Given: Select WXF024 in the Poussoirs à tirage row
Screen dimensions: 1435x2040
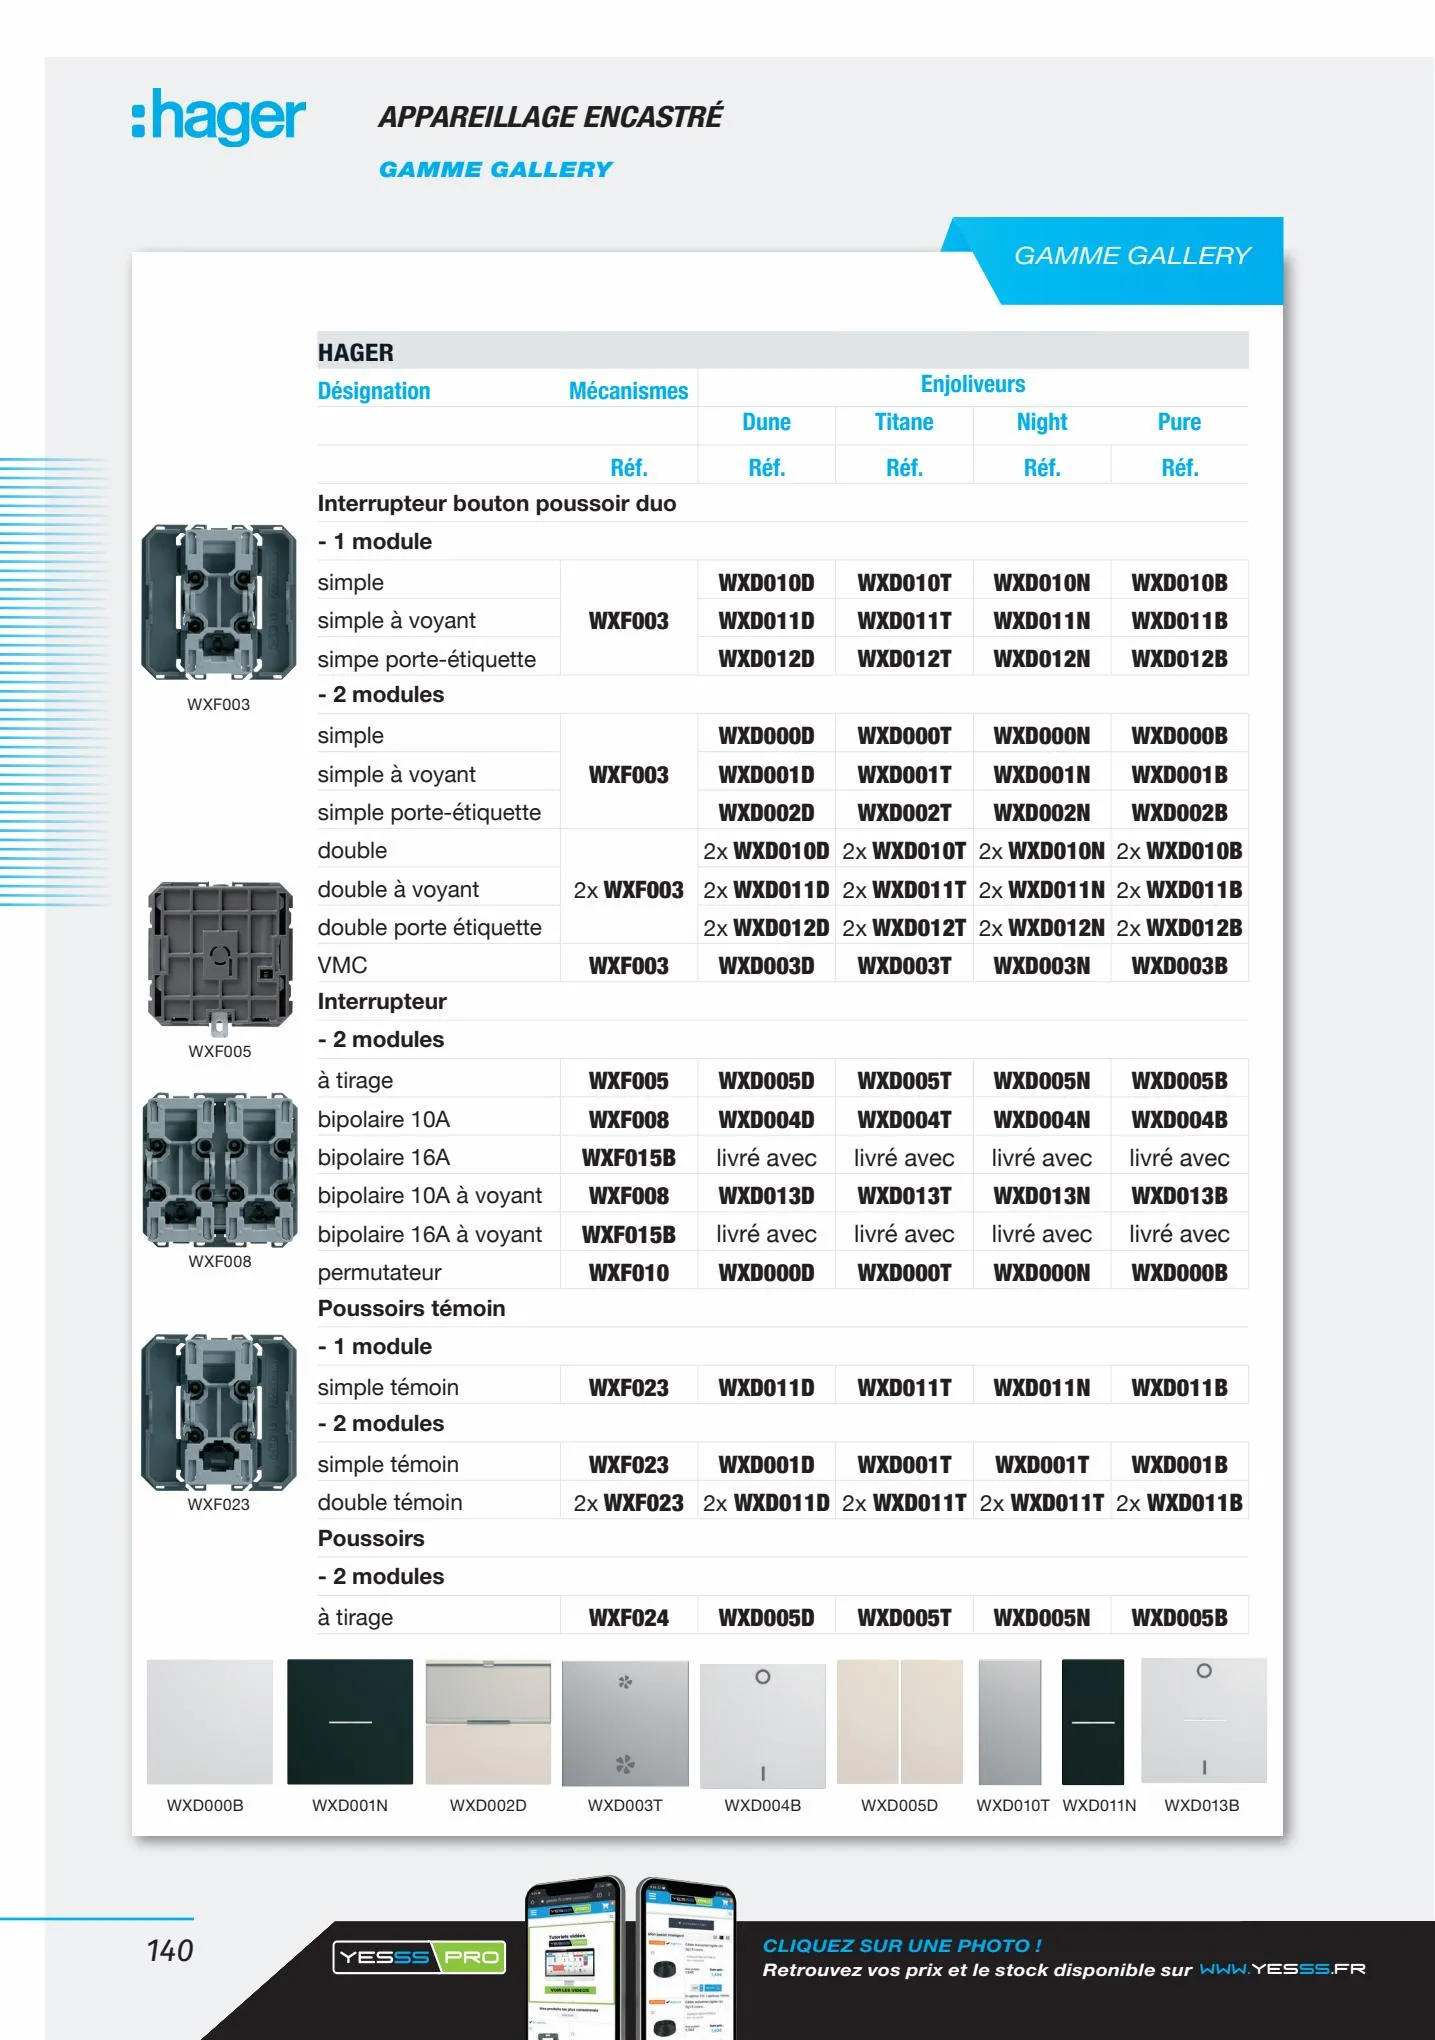Looking at the screenshot, I should [628, 1618].
